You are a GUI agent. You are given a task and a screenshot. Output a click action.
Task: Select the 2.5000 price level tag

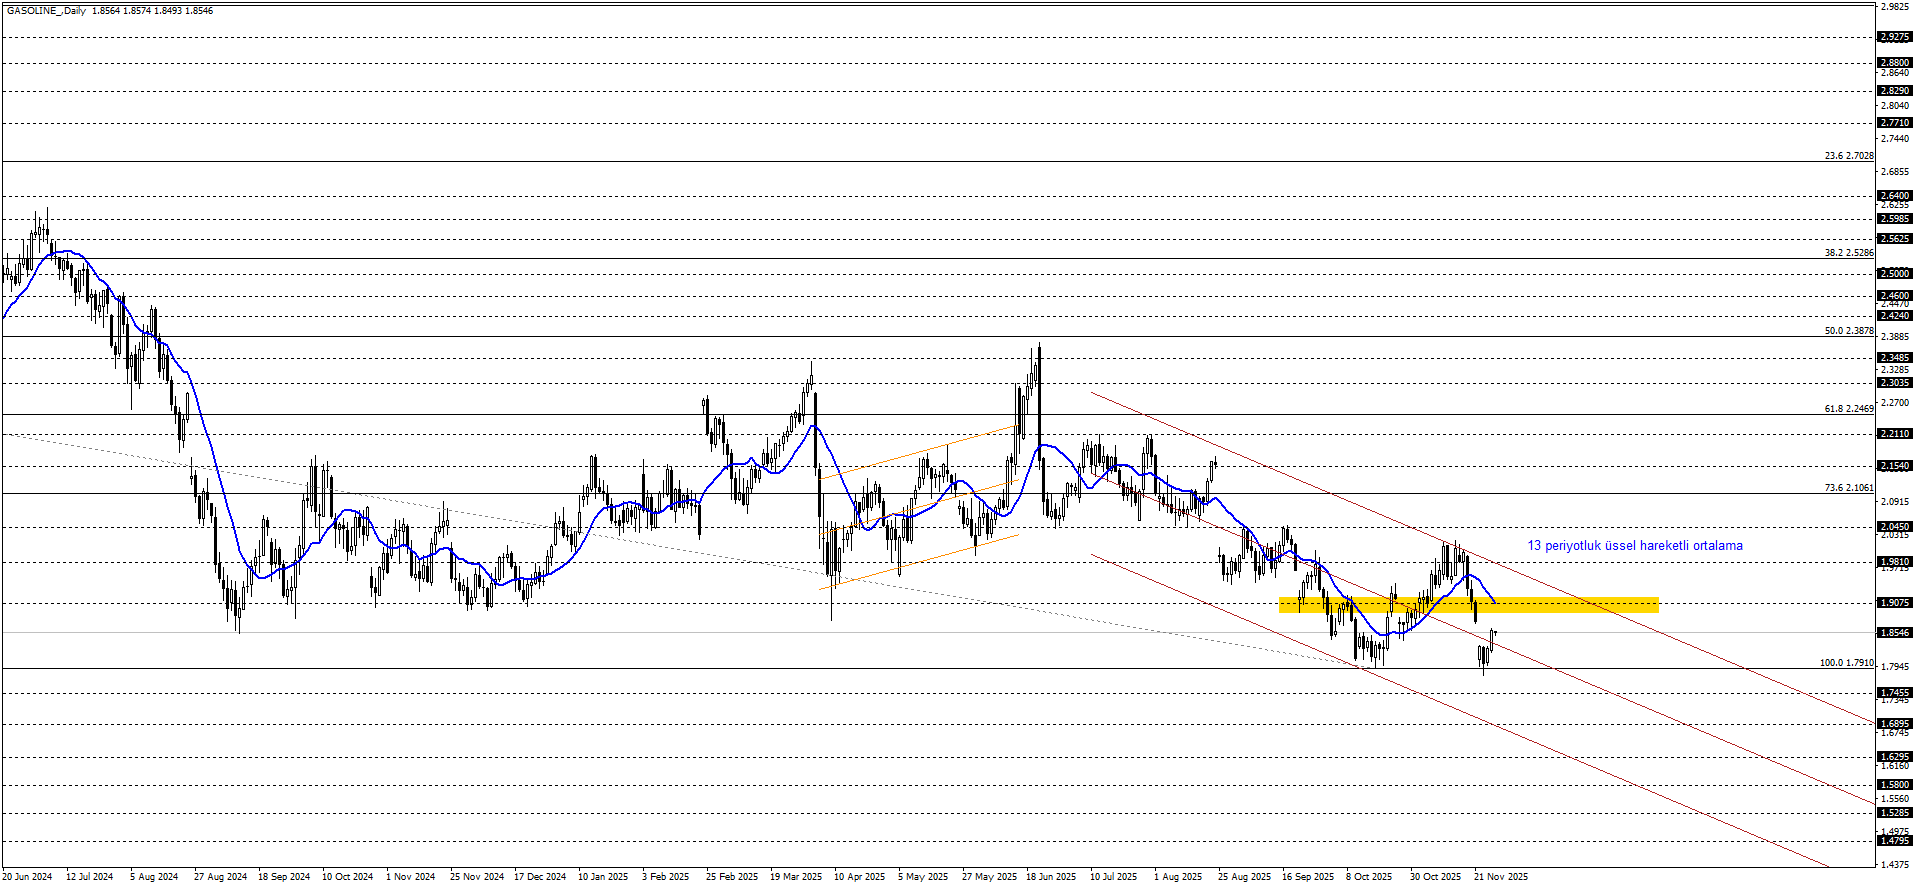(x=1895, y=274)
